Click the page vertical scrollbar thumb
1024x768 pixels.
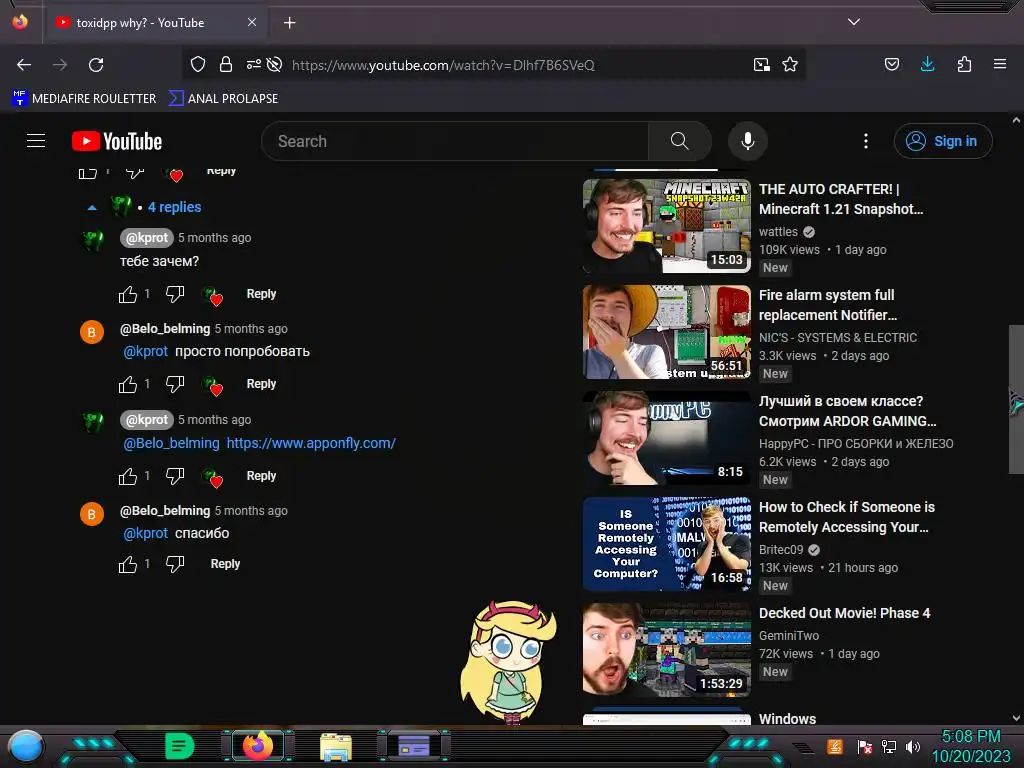click(x=1016, y=399)
